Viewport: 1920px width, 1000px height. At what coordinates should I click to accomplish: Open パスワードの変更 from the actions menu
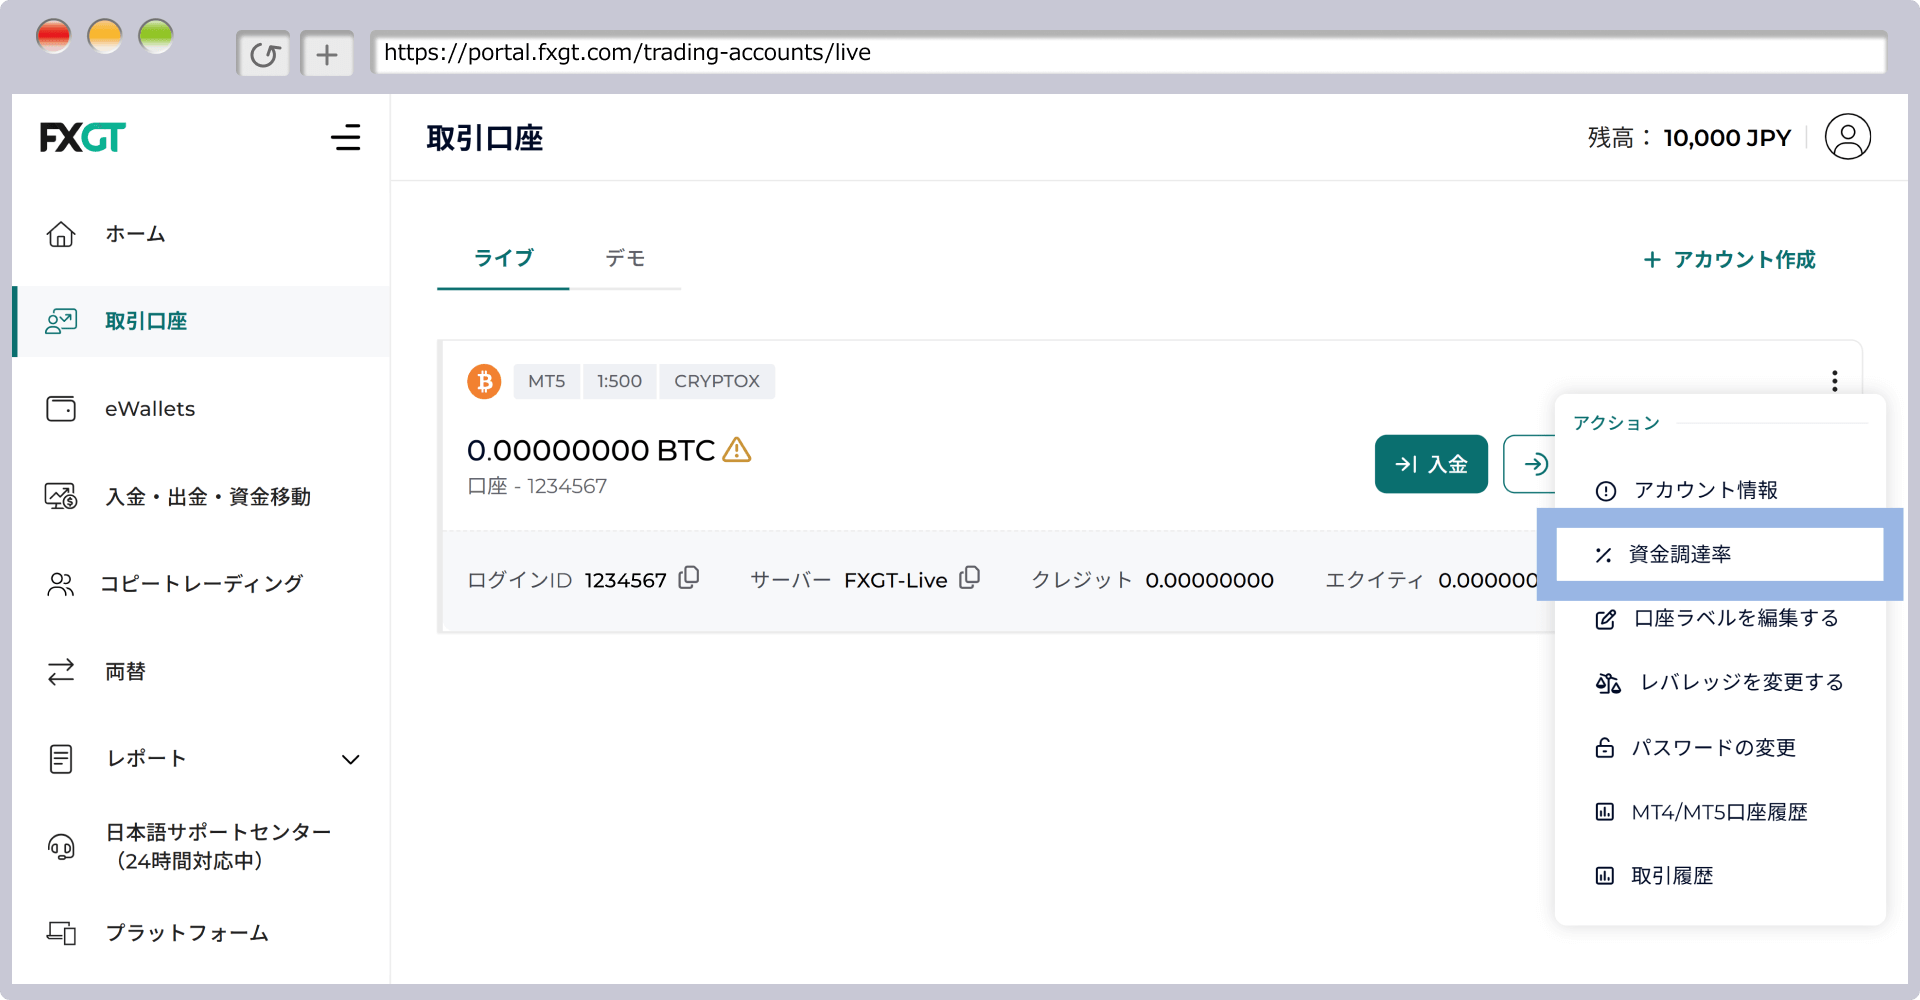[1712, 748]
